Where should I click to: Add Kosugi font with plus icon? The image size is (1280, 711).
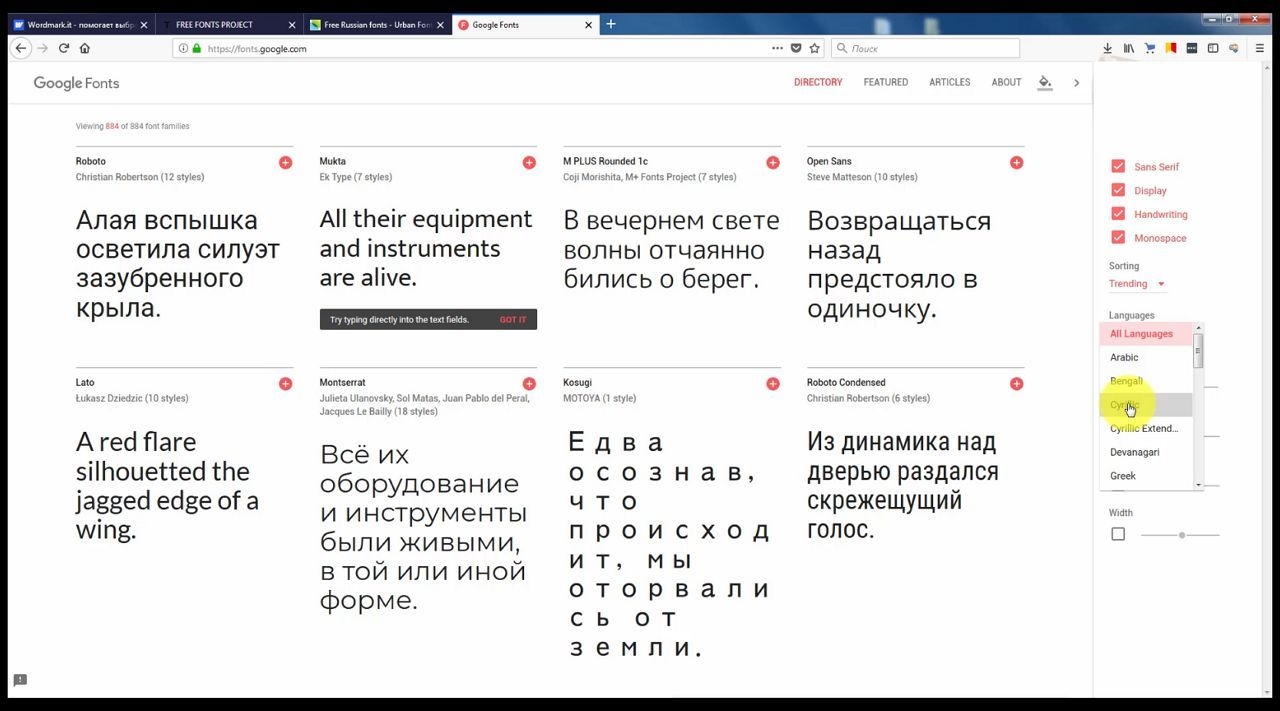[773, 383]
